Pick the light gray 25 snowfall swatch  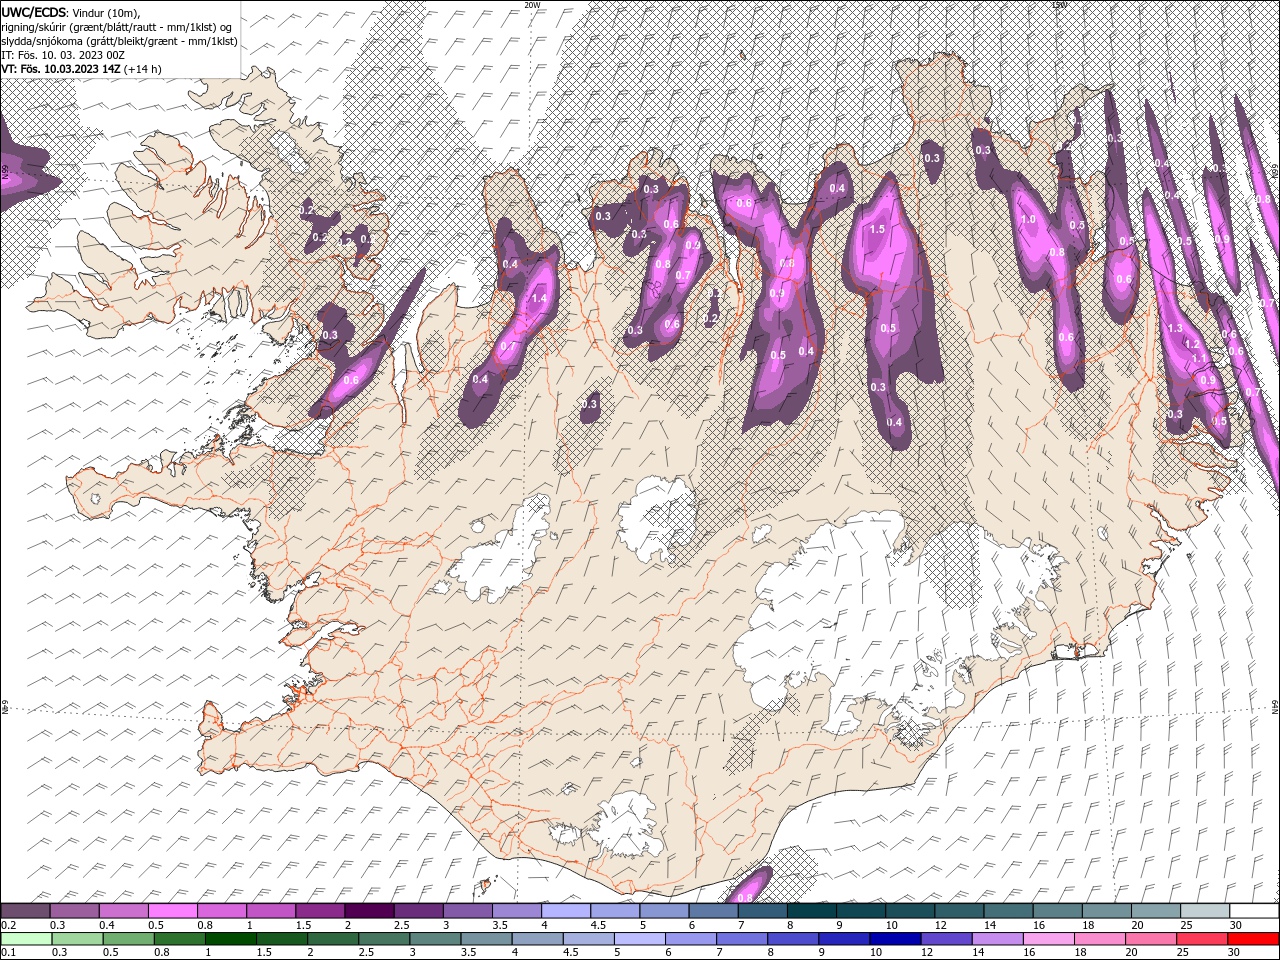(x=1203, y=911)
